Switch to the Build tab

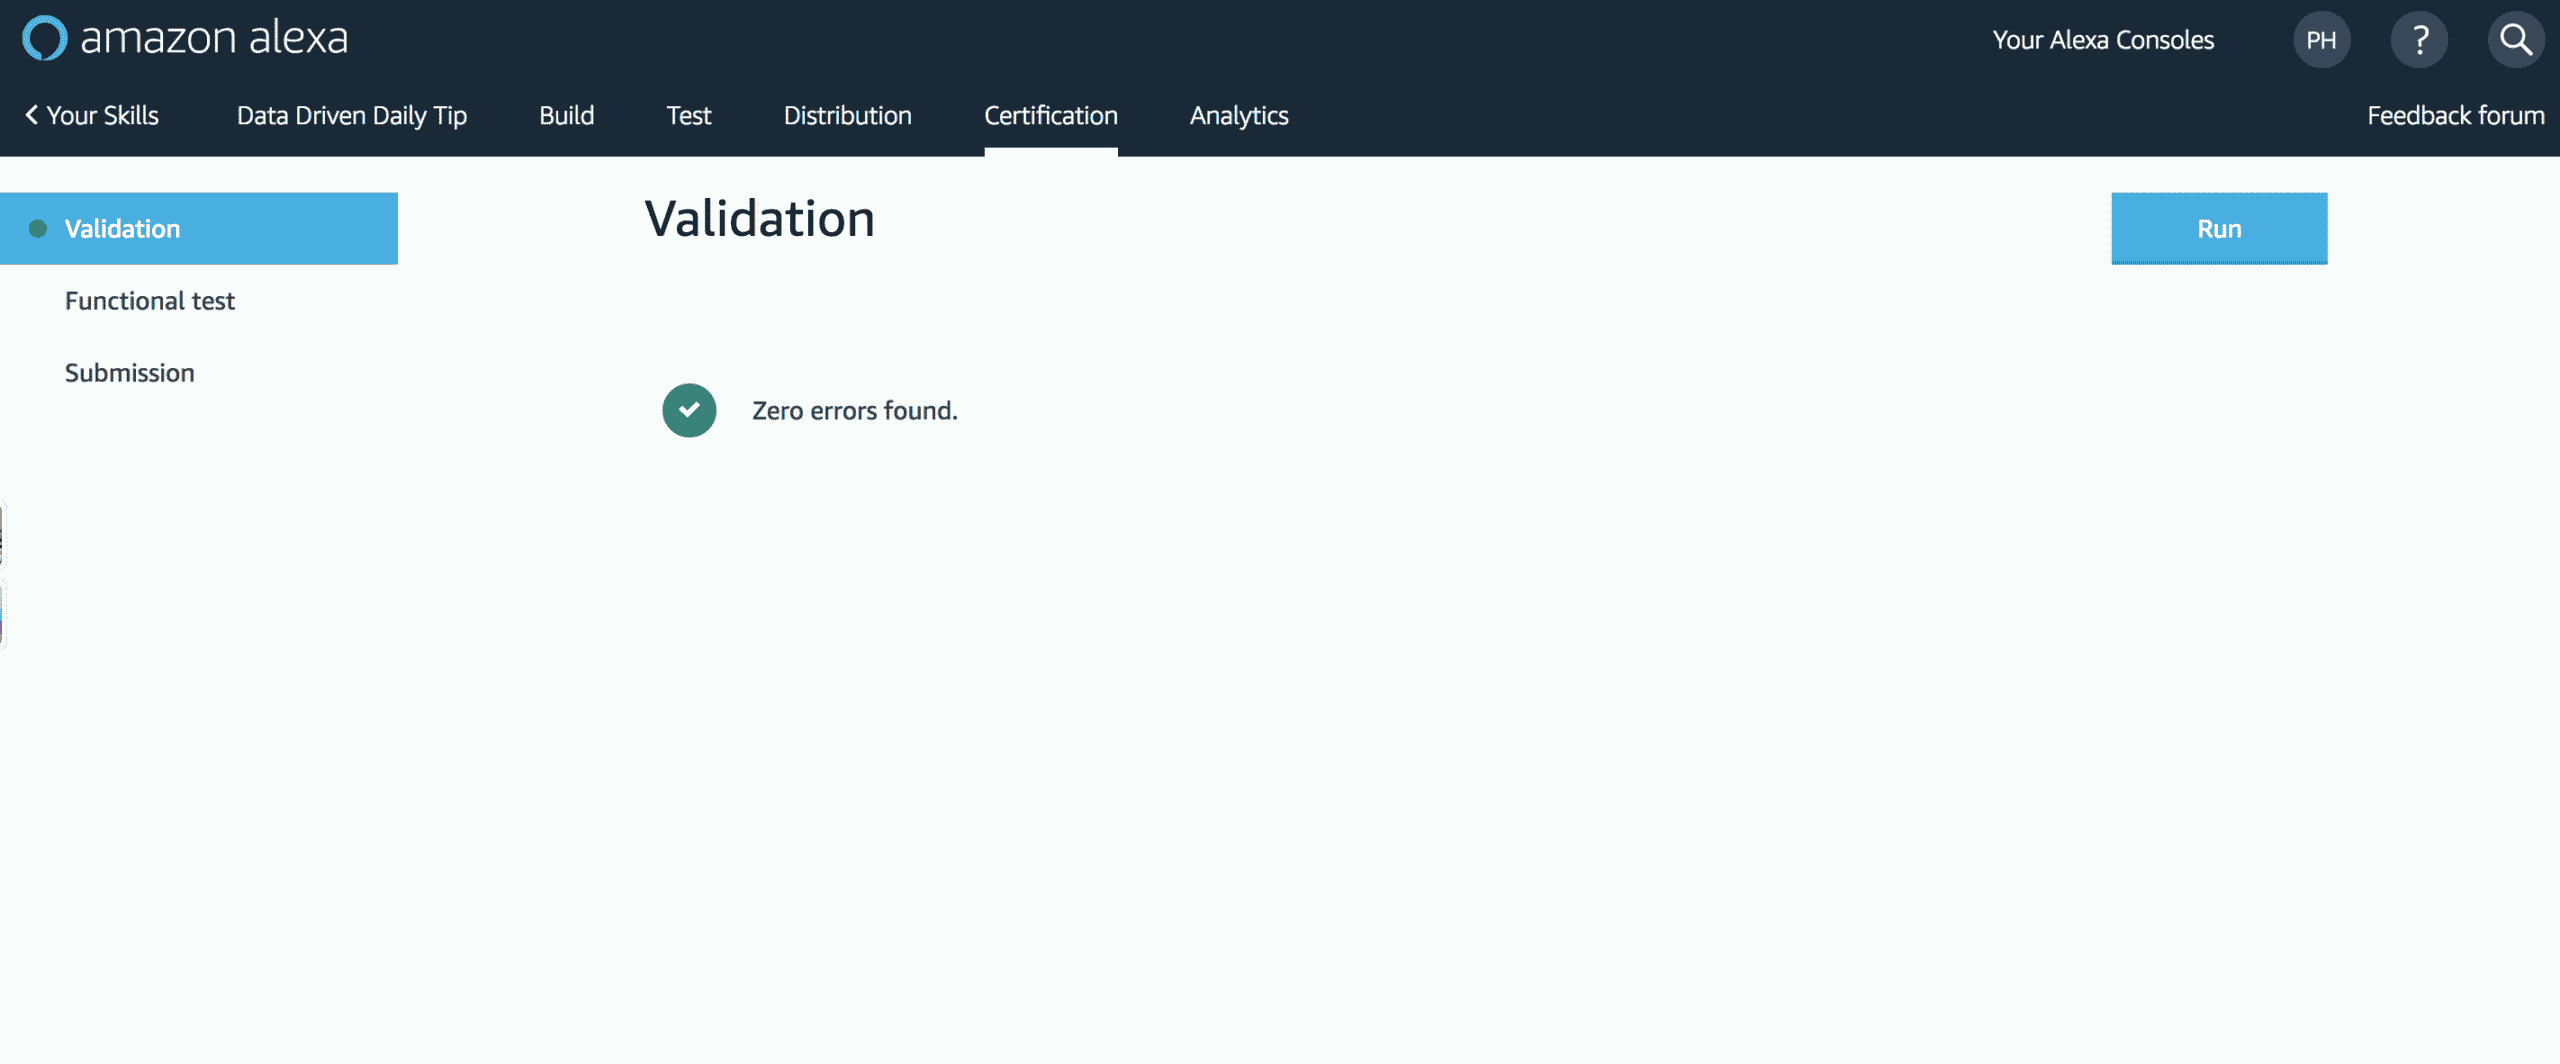566,116
